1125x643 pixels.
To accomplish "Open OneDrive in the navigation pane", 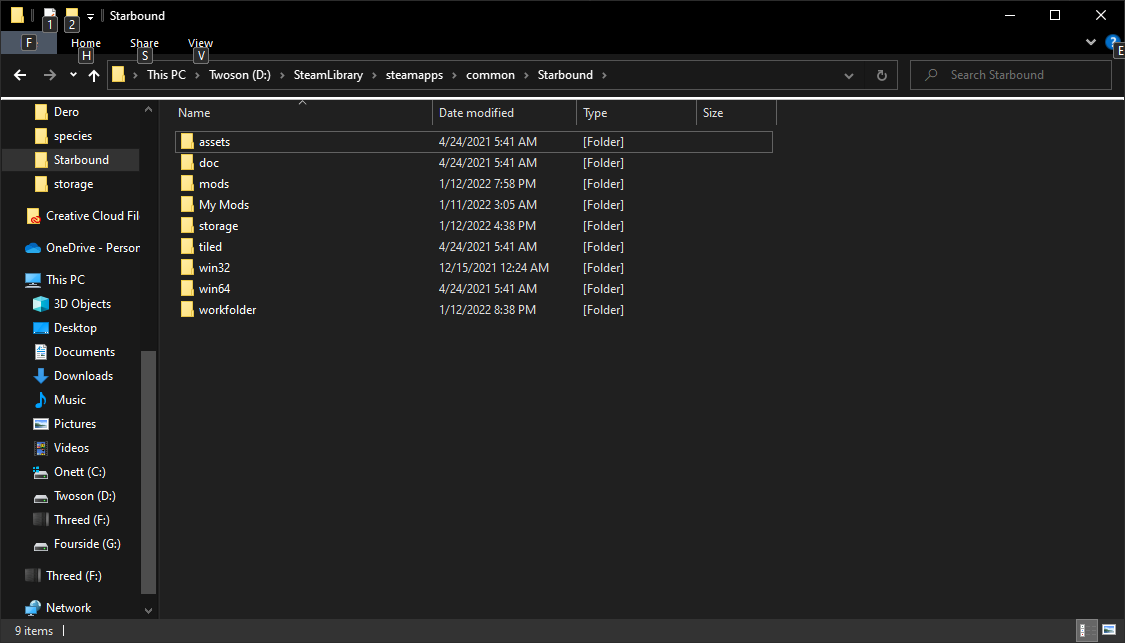I will 92,248.
